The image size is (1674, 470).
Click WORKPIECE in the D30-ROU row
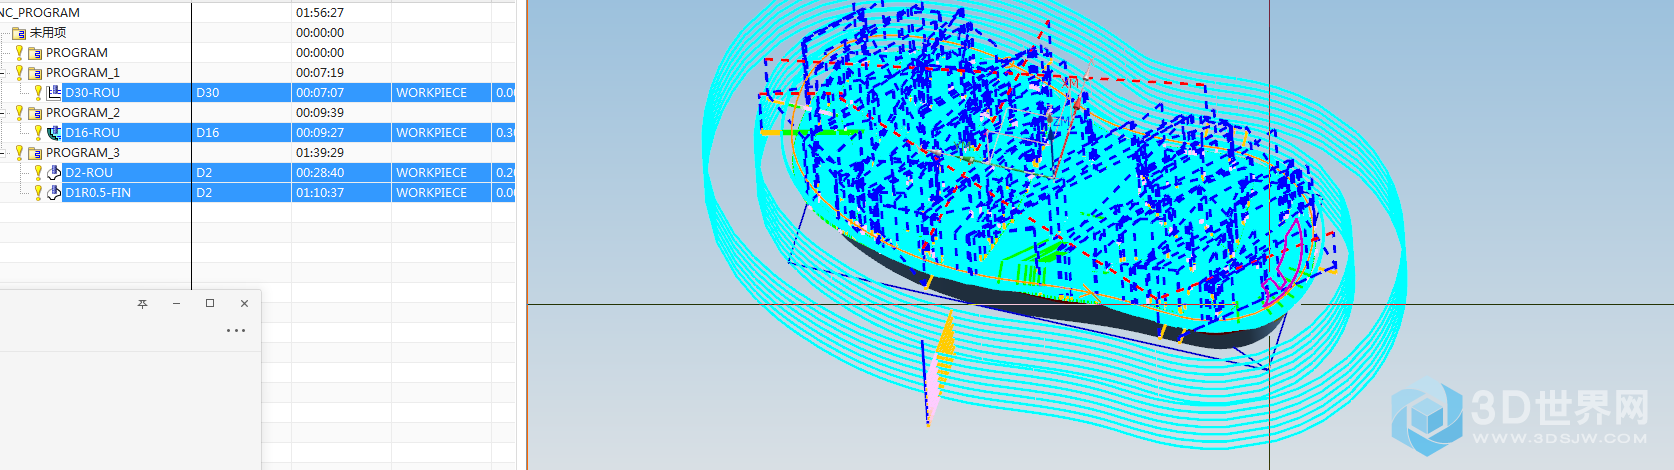pos(431,92)
